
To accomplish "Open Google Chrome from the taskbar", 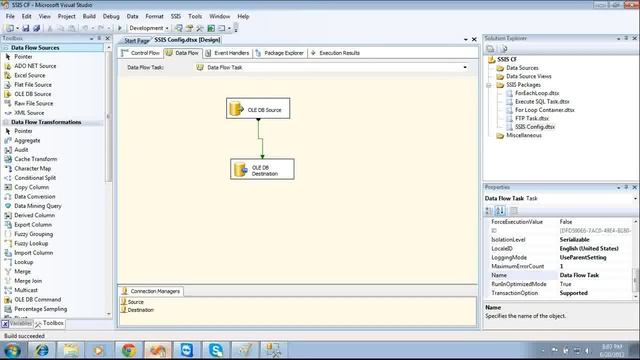I will point(129,350).
